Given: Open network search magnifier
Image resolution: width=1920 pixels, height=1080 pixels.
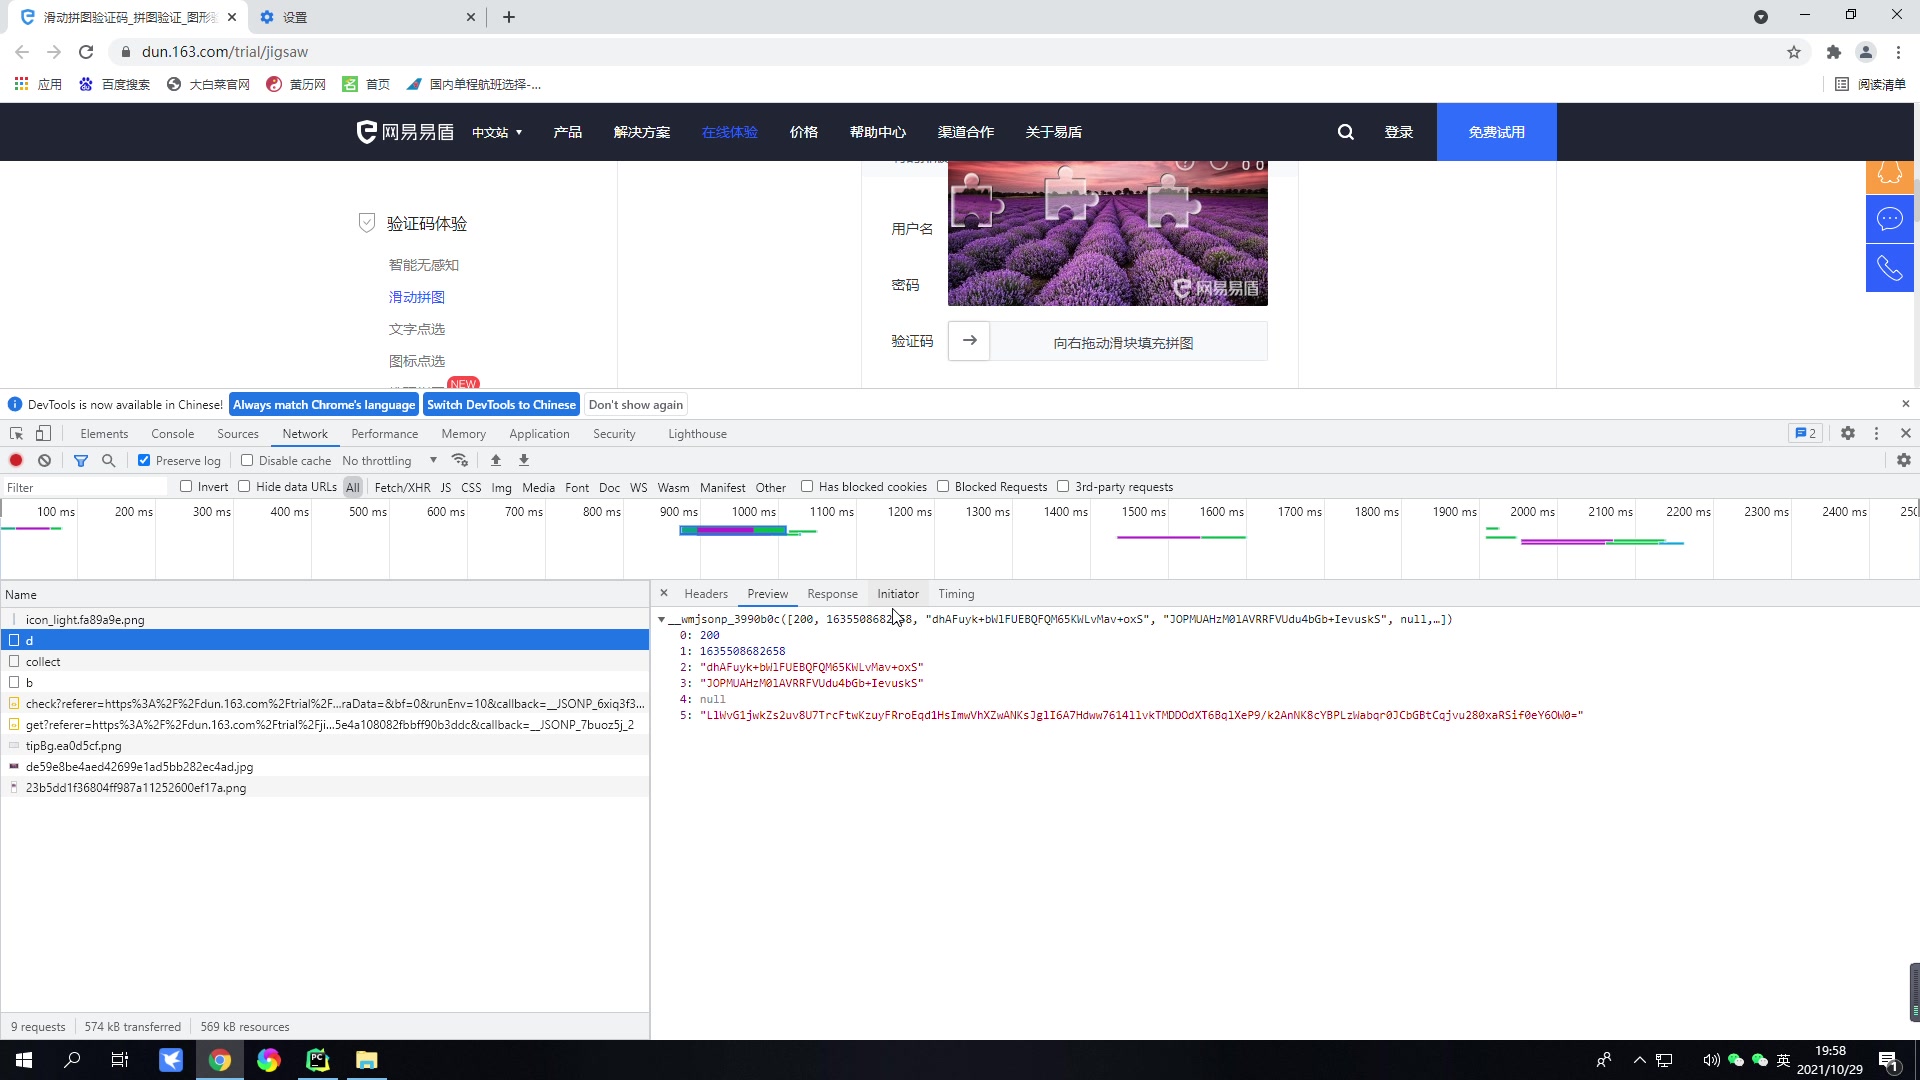Looking at the screenshot, I should pos(109,460).
